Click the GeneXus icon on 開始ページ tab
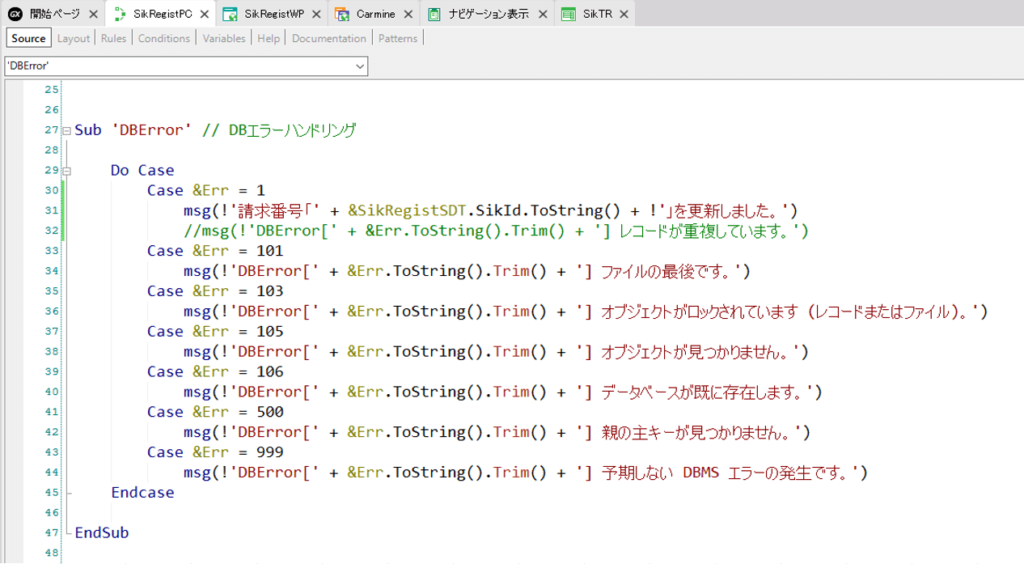The height and width of the screenshot is (564, 1024). coord(15,14)
